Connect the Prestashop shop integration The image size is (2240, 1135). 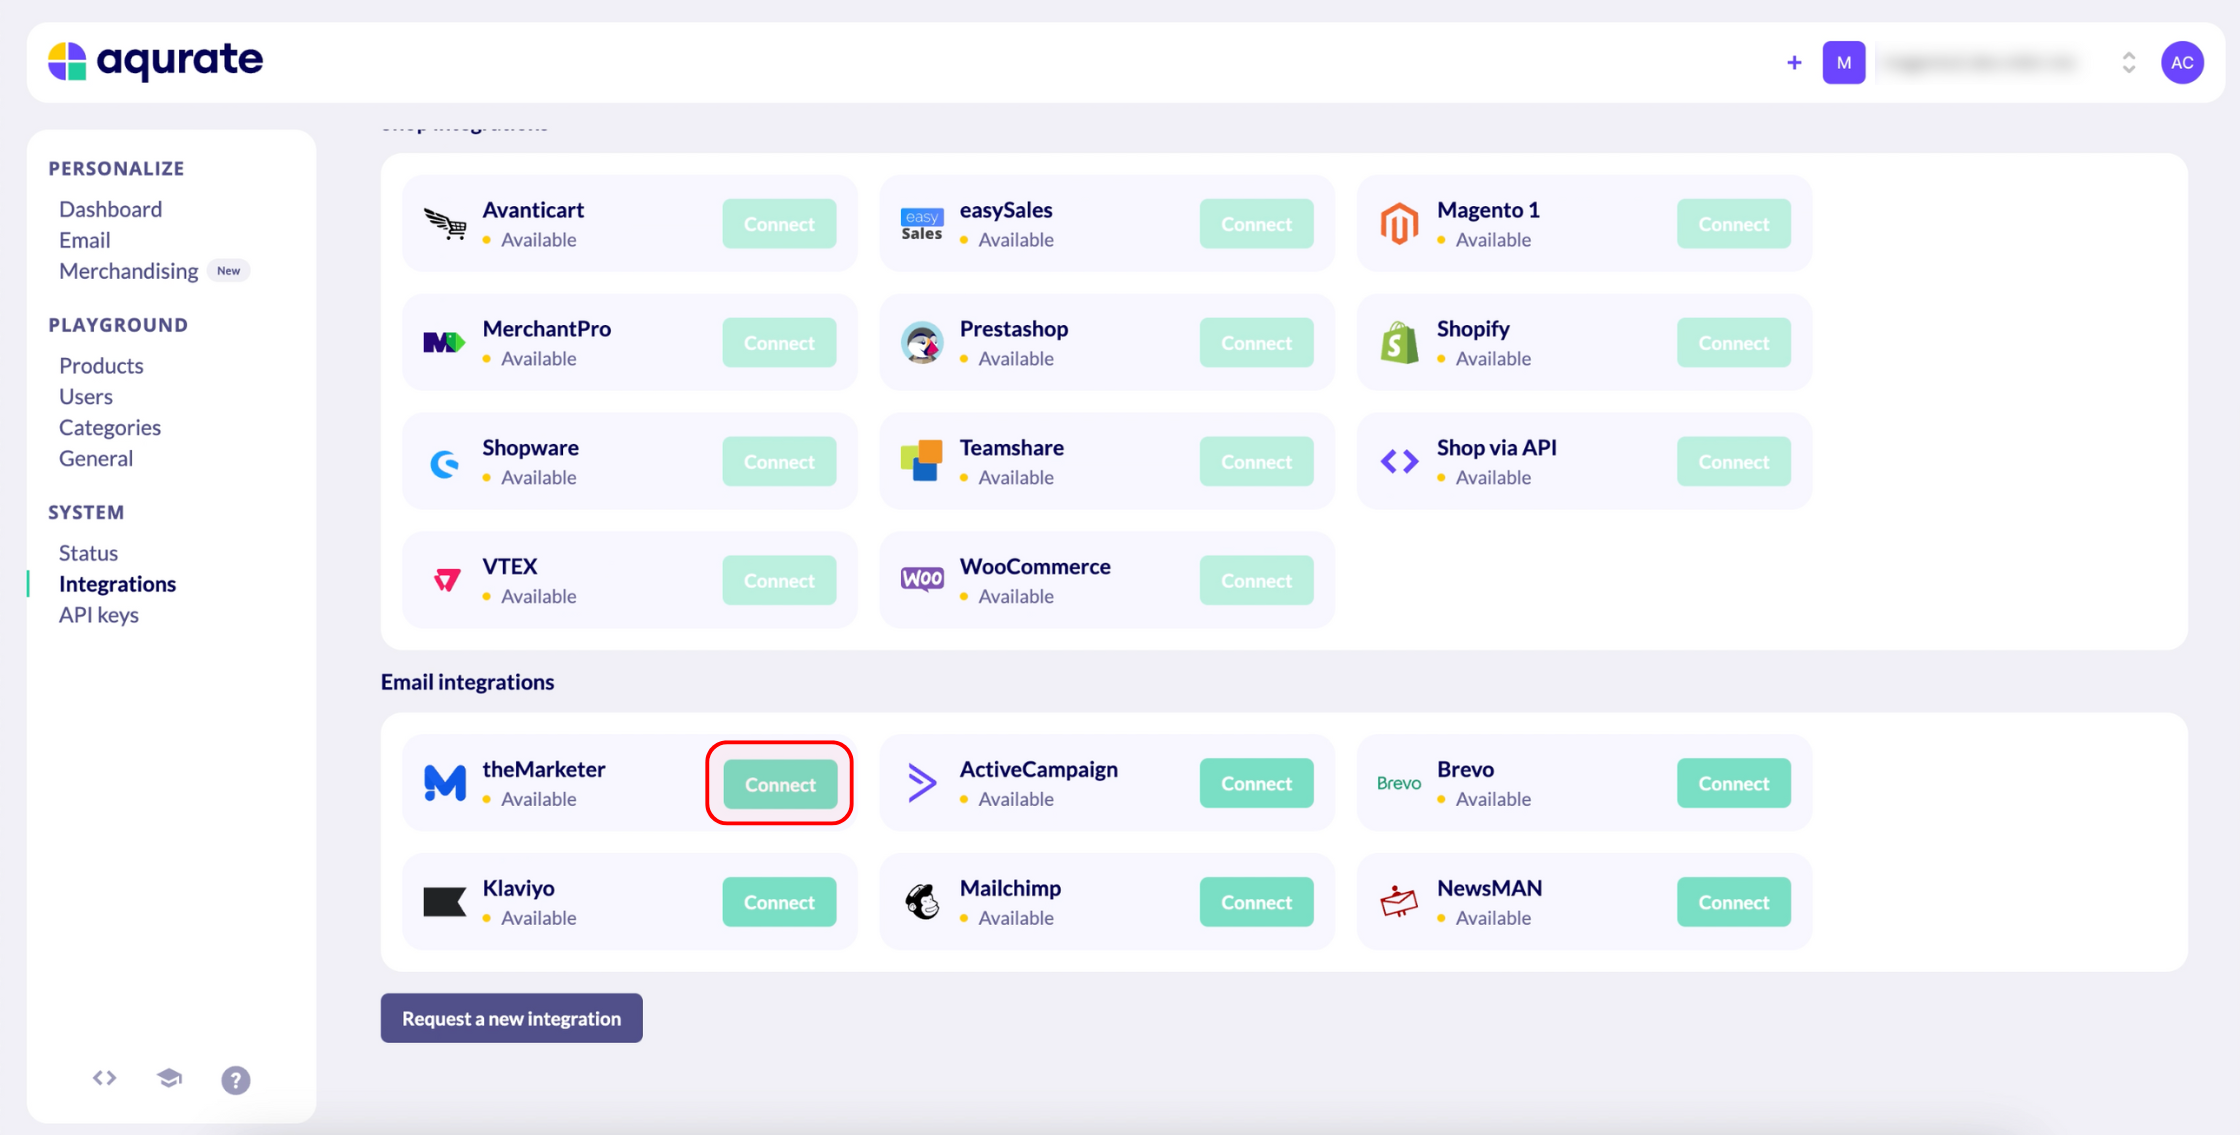click(x=1256, y=343)
